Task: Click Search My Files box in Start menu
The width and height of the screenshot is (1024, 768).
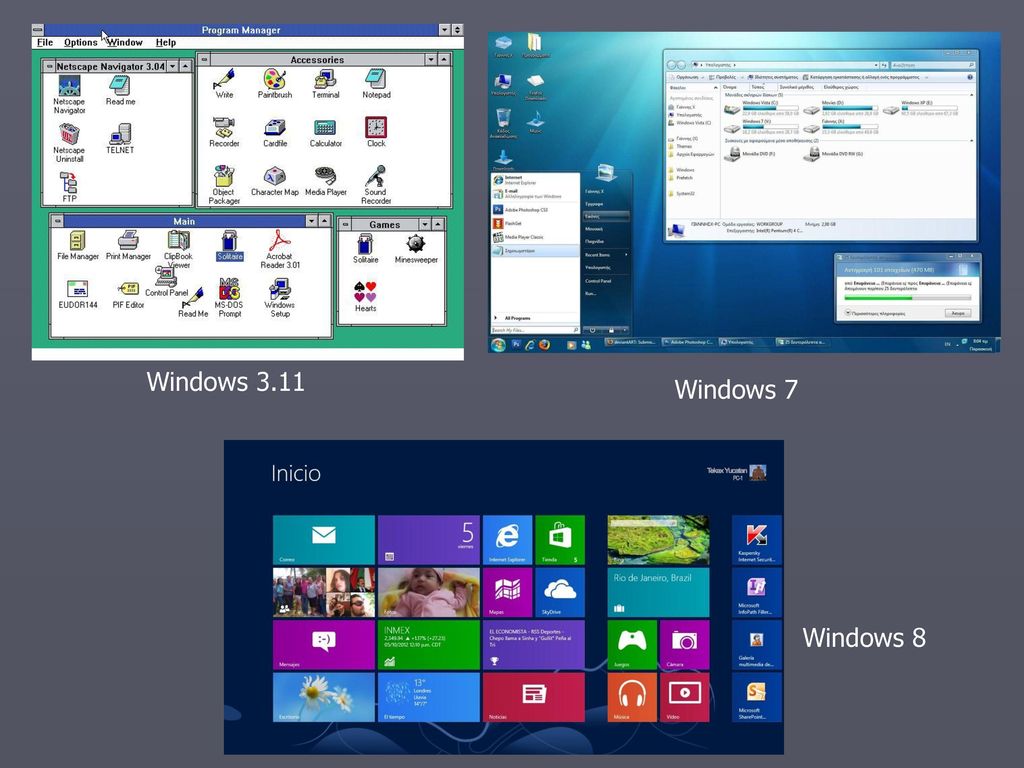Action: pos(535,330)
